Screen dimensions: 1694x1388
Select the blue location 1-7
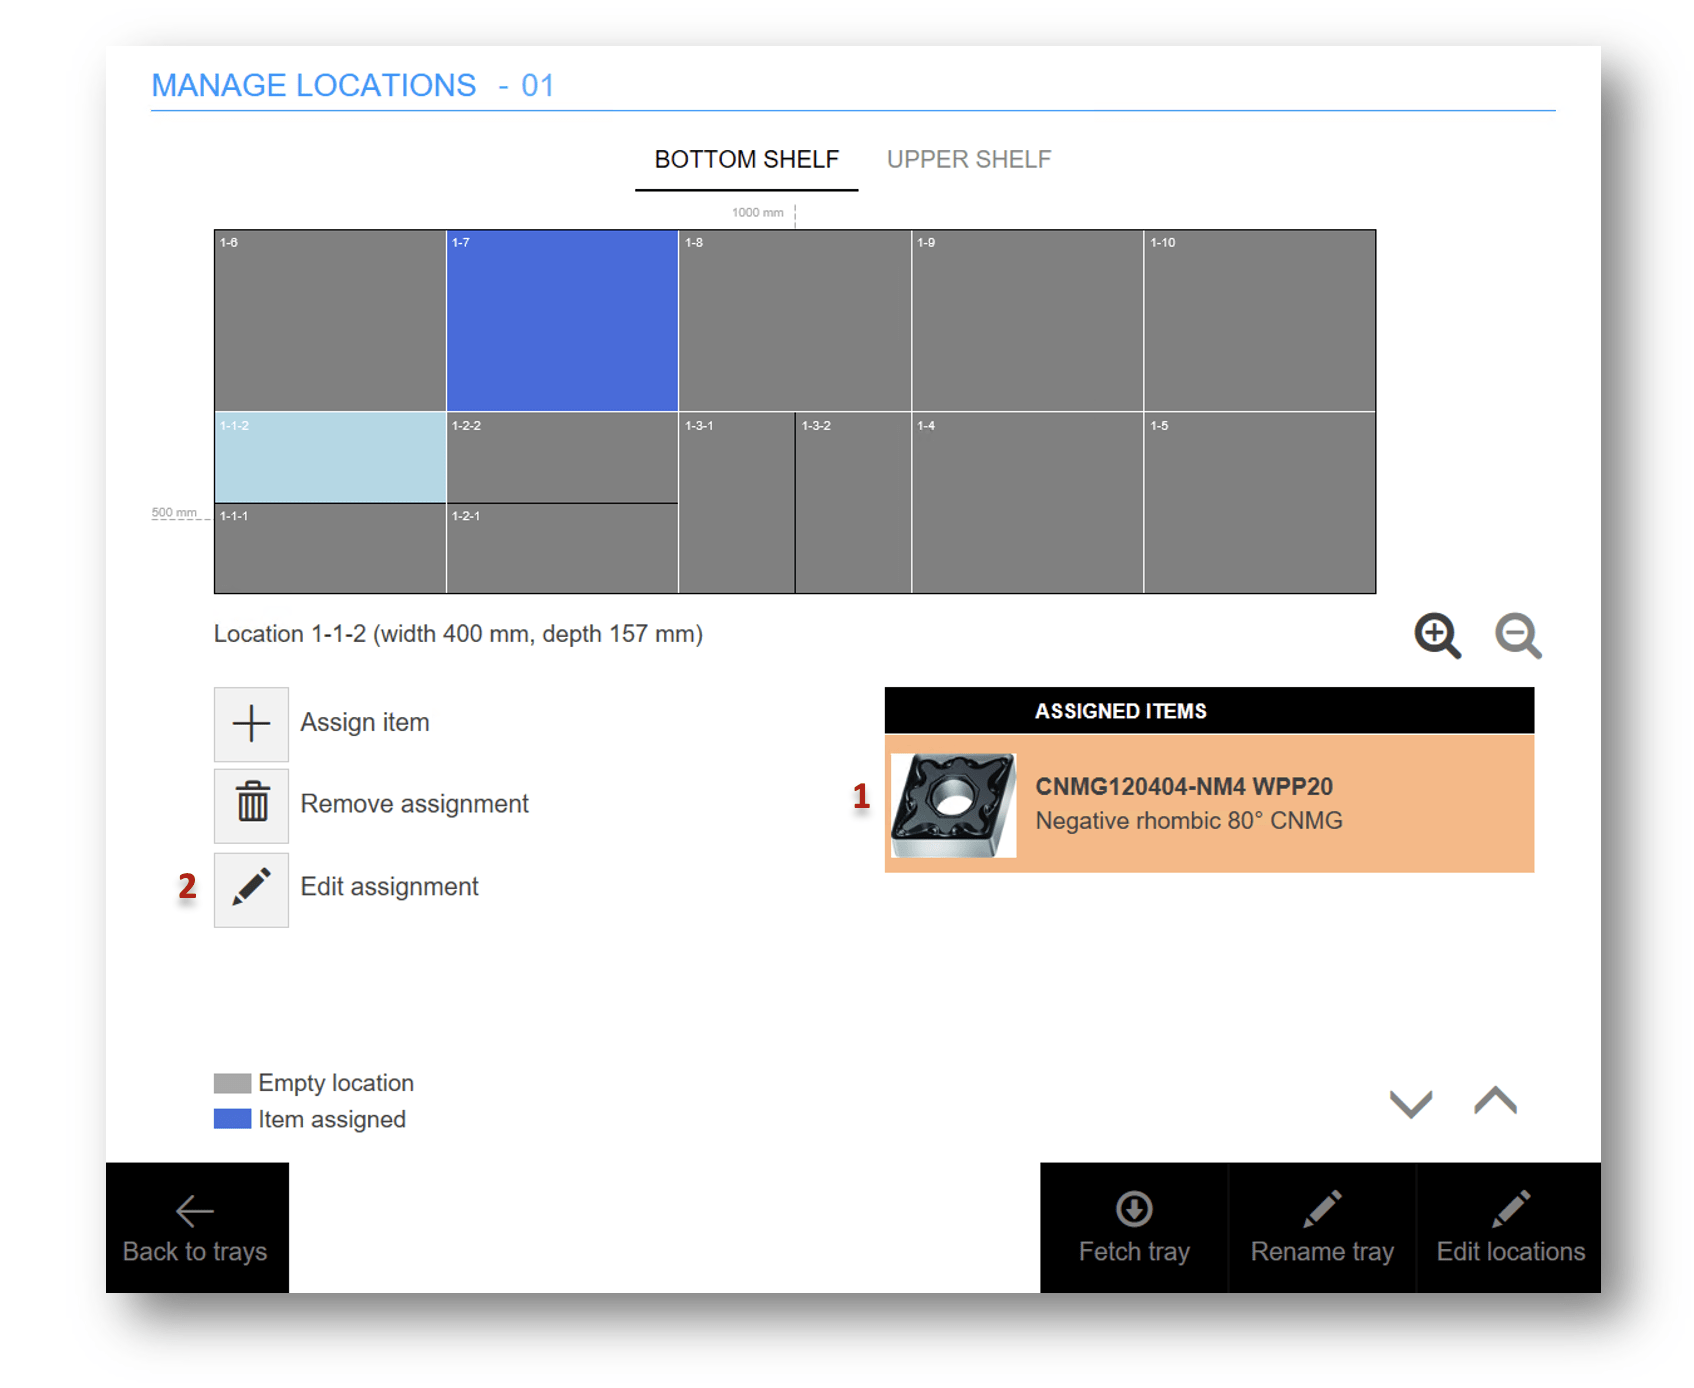coord(562,321)
